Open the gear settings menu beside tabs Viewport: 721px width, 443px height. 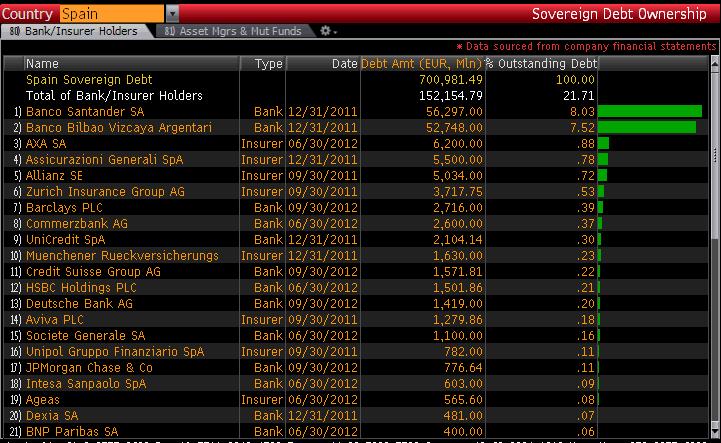[x=327, y=31]
